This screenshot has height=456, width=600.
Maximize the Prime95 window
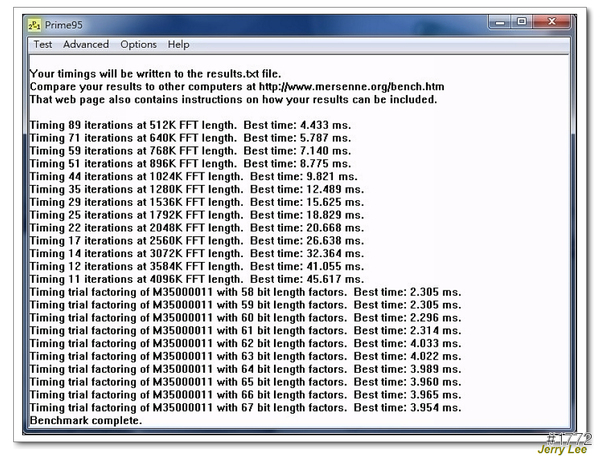click(522, 22)
